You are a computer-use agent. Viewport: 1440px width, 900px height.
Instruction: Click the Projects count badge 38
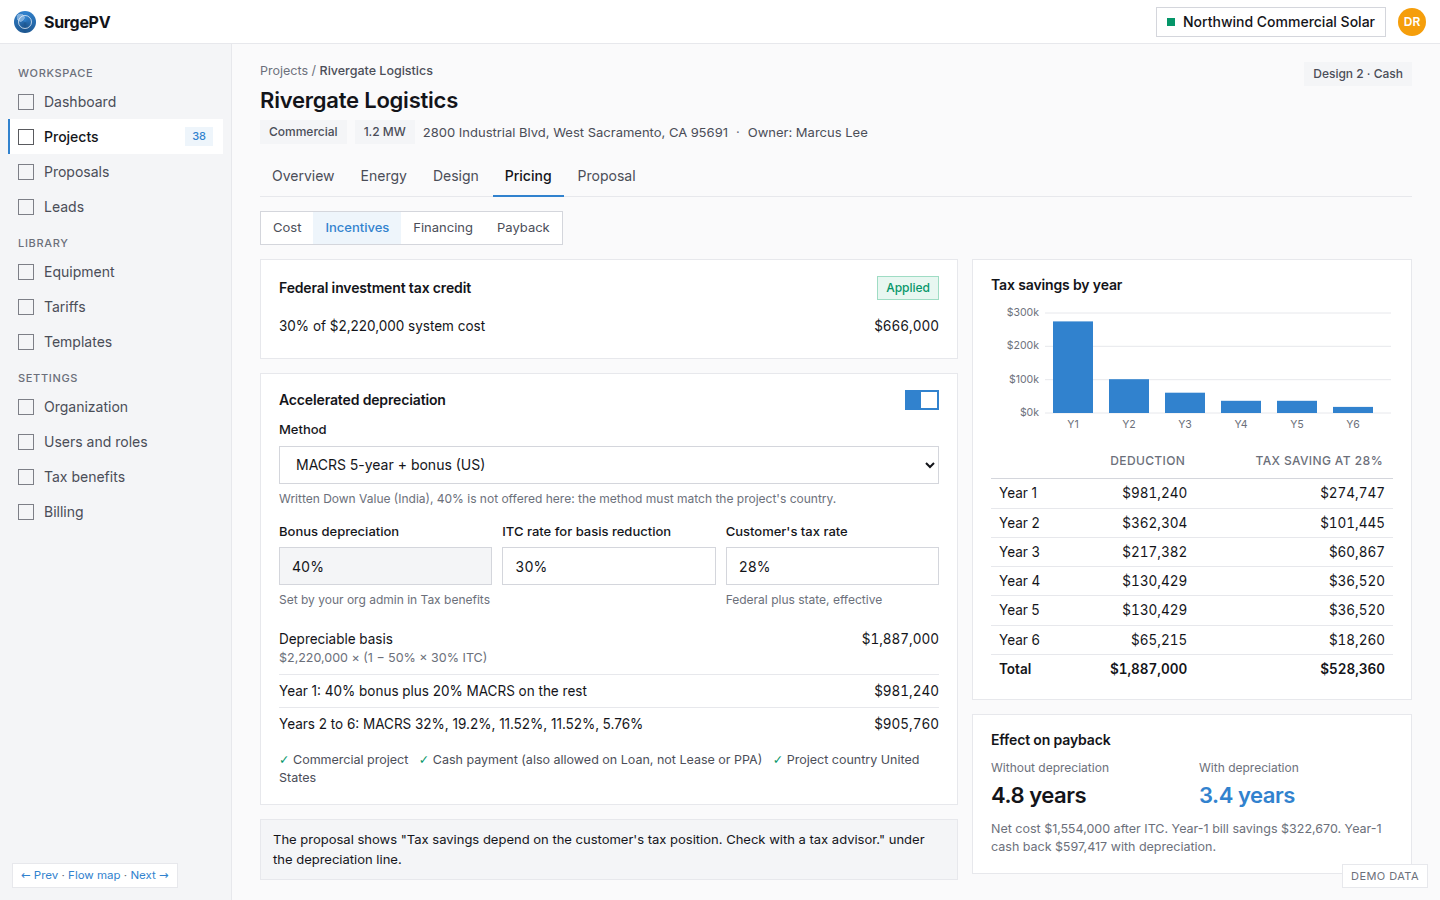[199, 137]
